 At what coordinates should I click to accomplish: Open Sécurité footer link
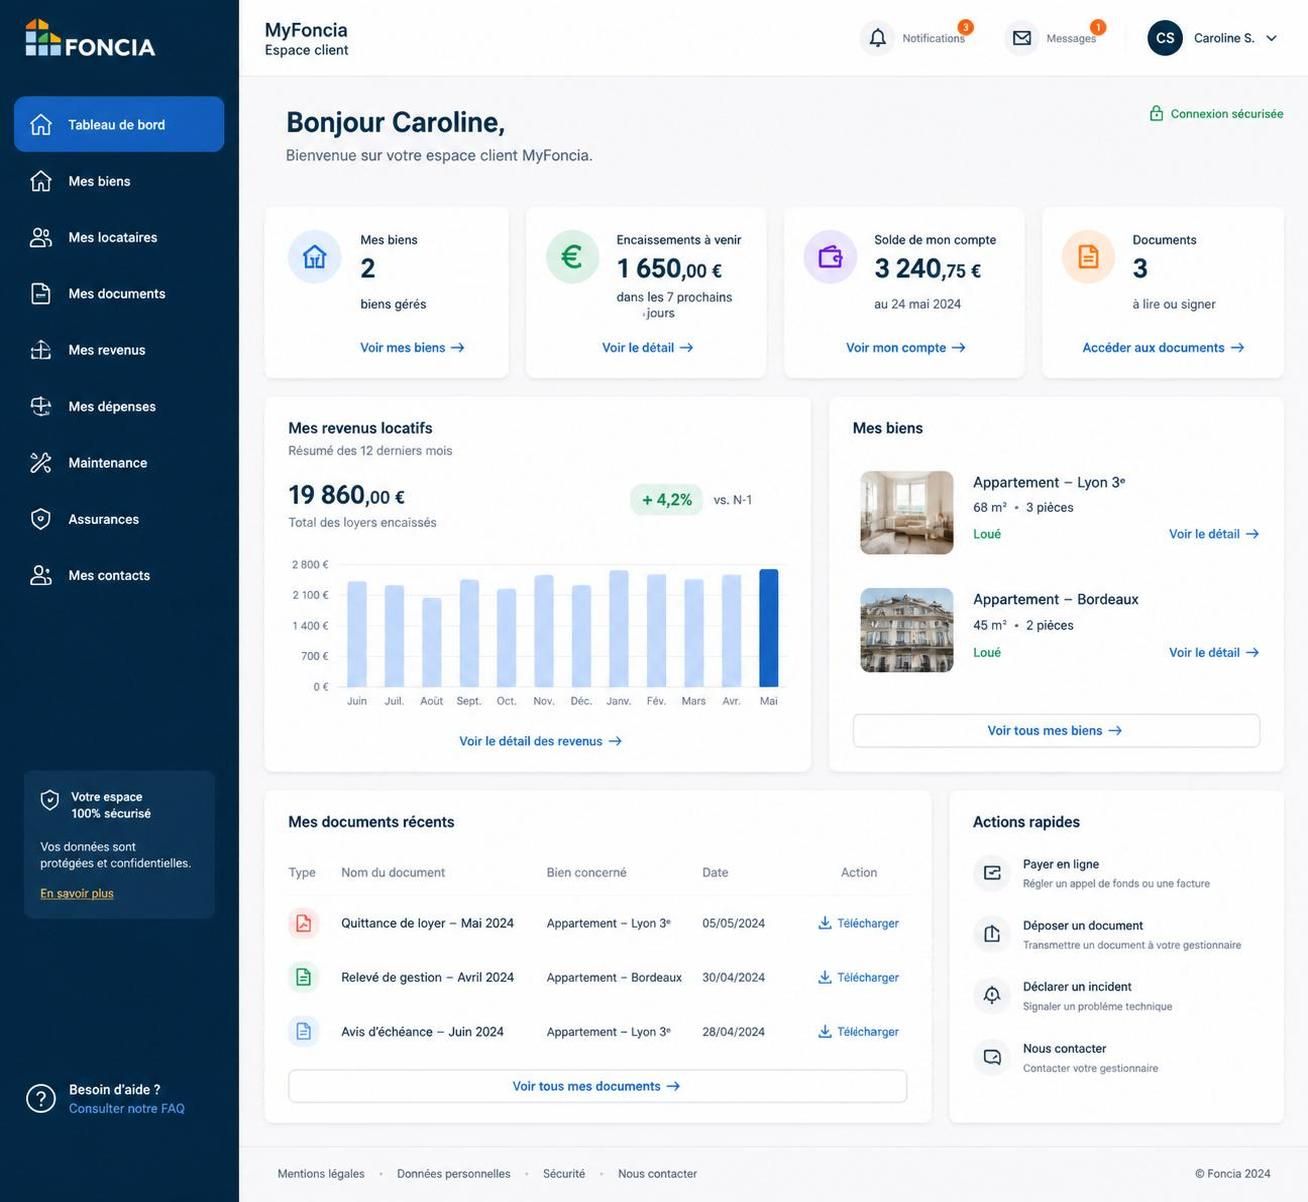(x=564, y=1174)
